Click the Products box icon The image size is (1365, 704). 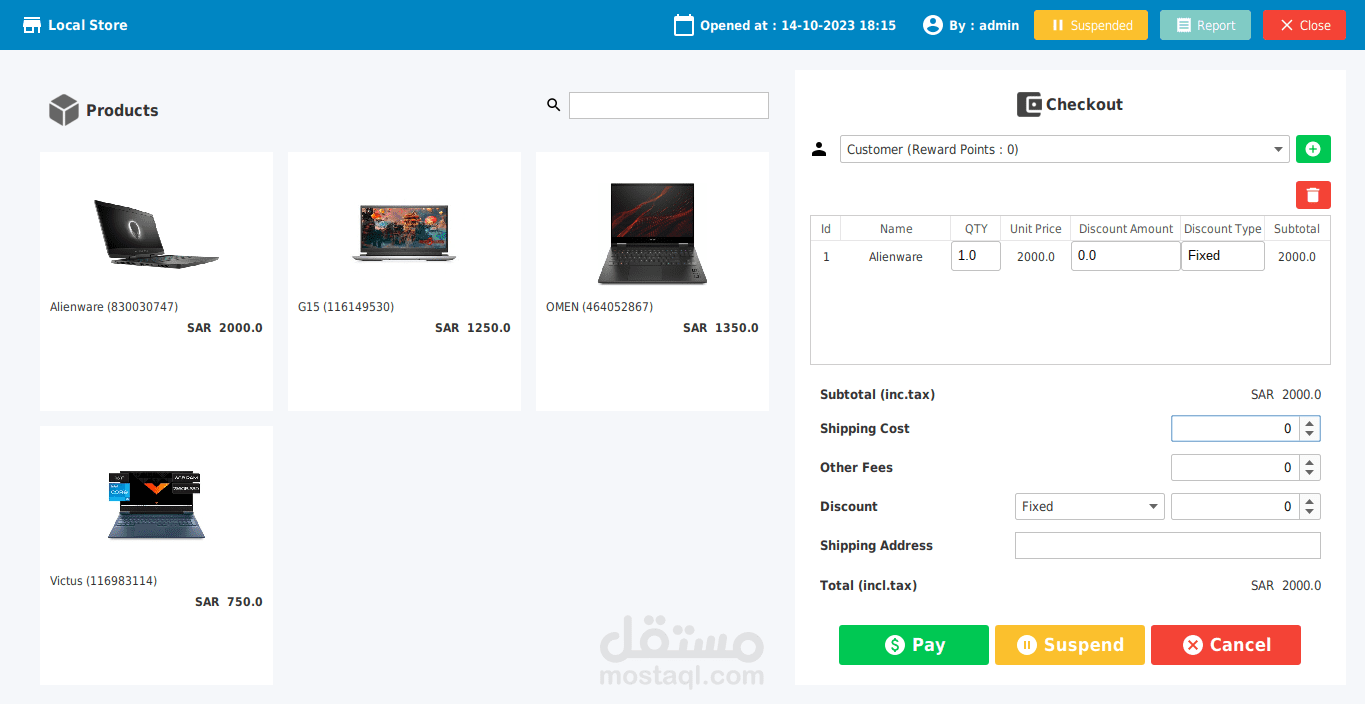(x=64, y=110)
